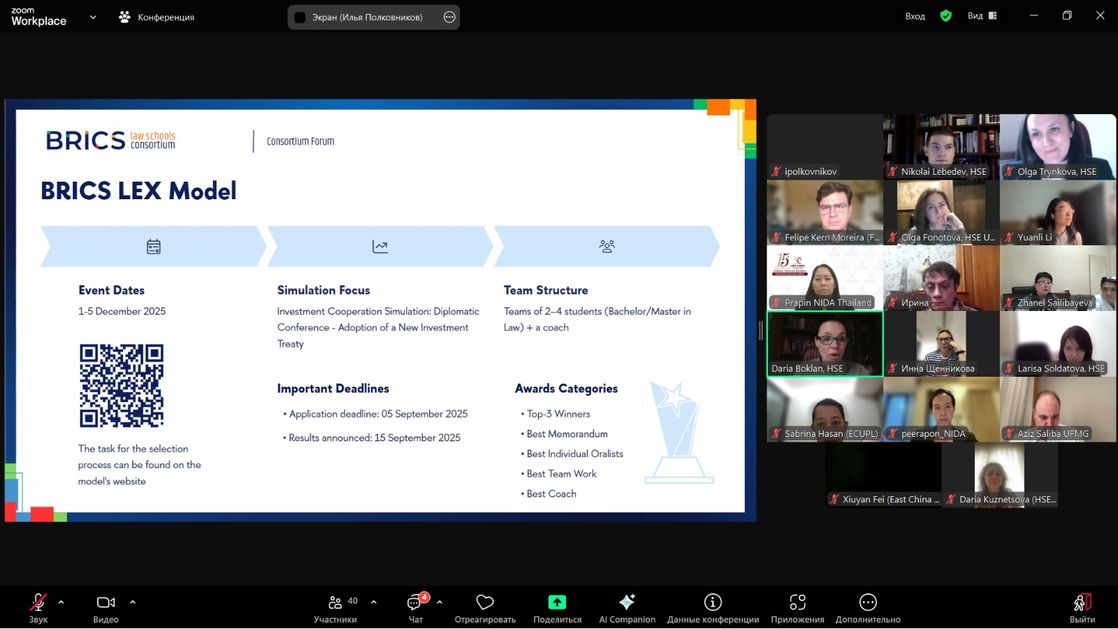Open AI Companion
Viewport: 1118px width, 629px height.
pos(627,608)
